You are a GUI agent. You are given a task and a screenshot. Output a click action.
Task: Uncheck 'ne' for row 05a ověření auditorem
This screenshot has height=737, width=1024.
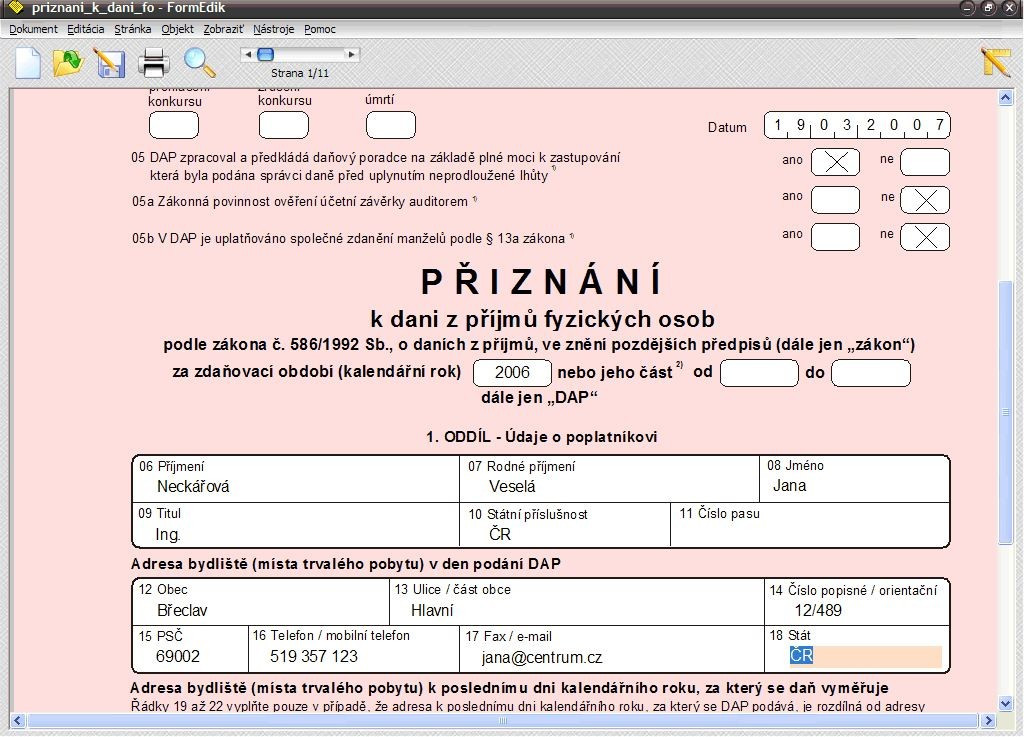[x=925, y=200]
